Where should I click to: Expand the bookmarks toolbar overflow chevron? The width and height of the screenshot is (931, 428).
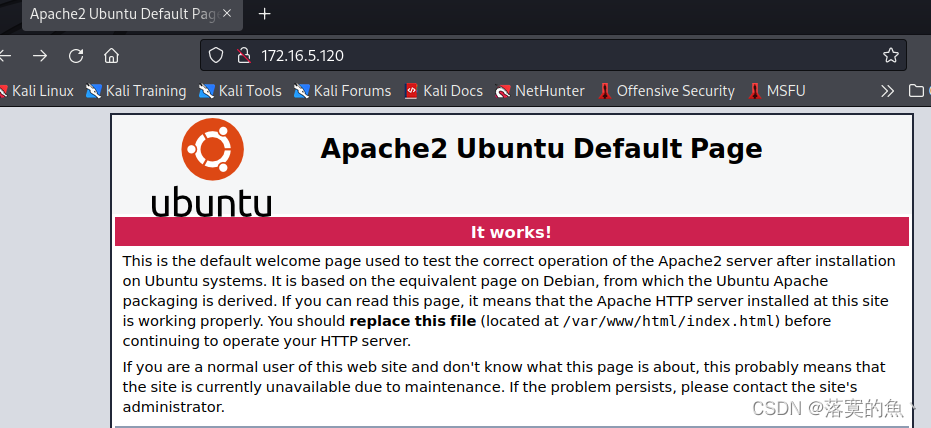pyautogui.click(x=886, y=91)
